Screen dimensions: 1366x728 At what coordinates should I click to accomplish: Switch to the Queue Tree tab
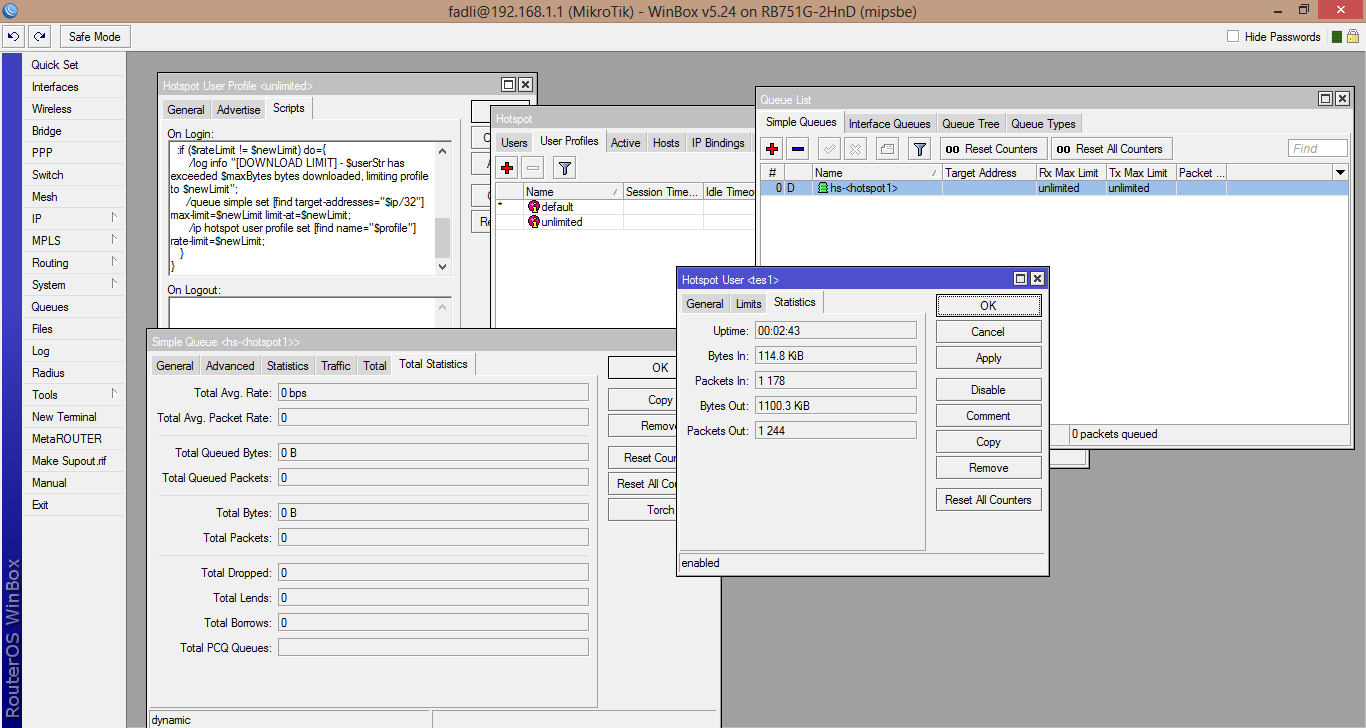tap(970, 123)
